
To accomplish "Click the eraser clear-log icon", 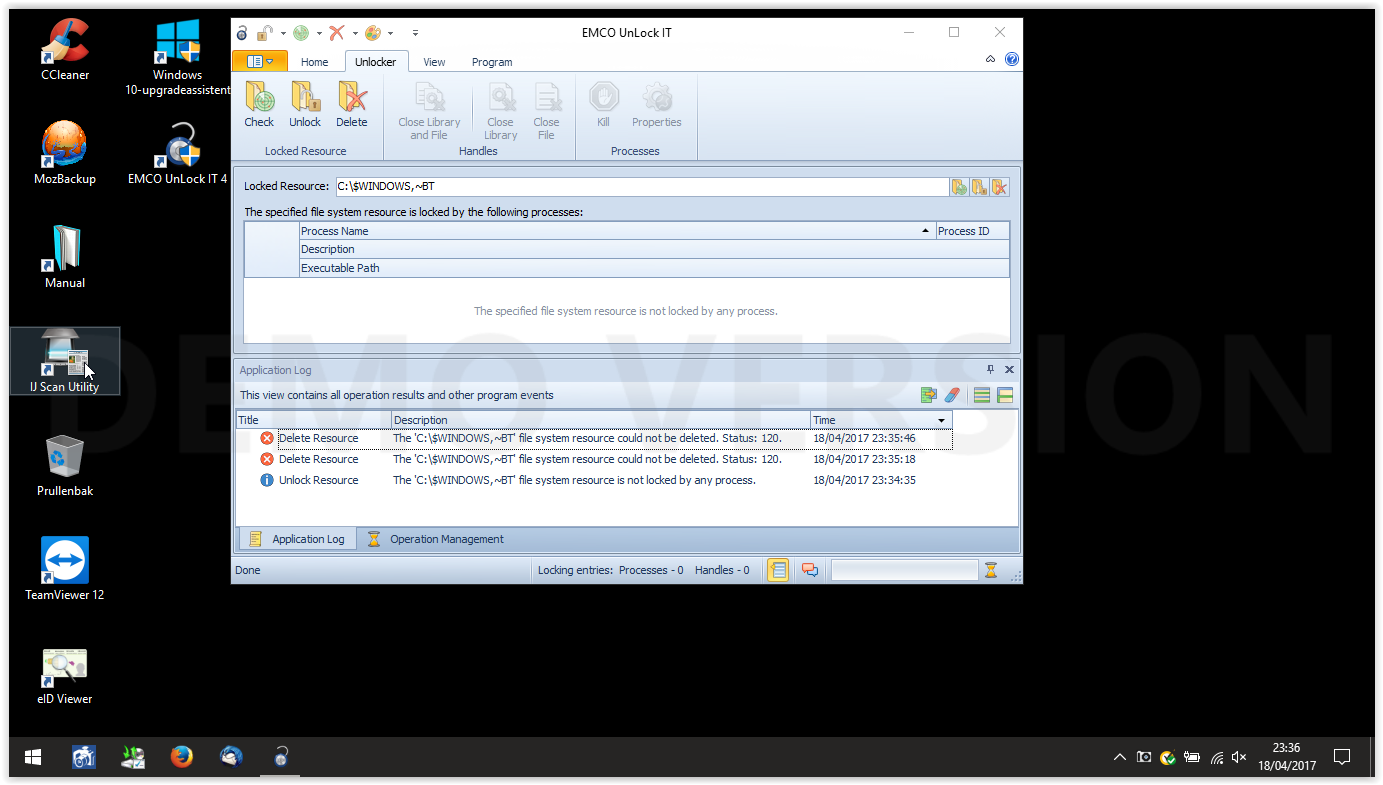I will (952, 395).
